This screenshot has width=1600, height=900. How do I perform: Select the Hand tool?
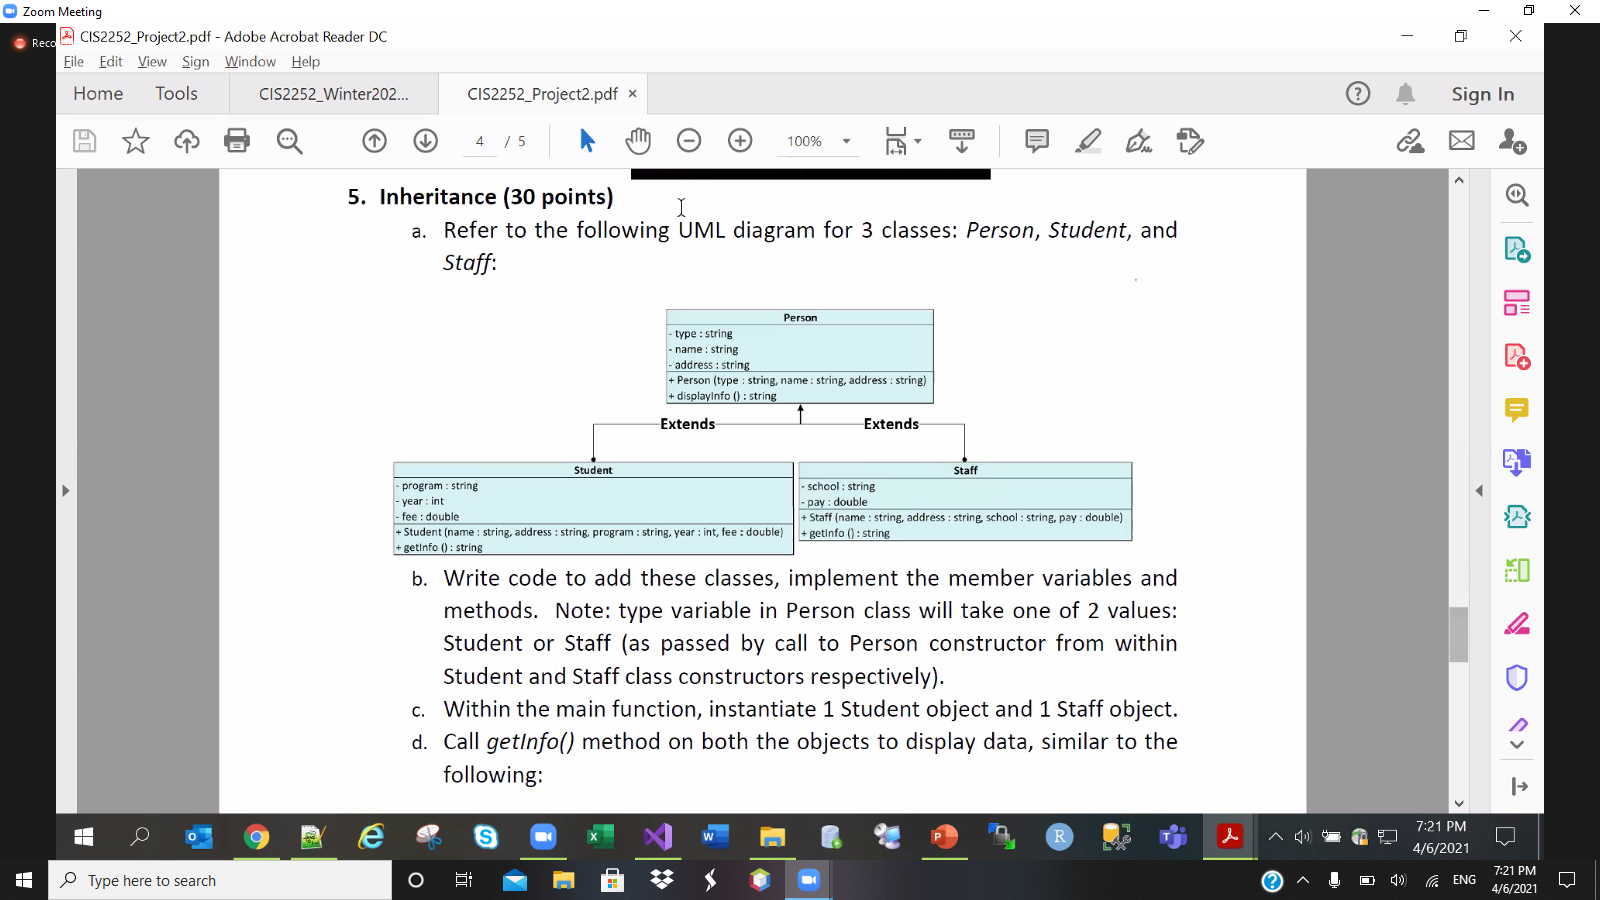(x=638, y=141)
